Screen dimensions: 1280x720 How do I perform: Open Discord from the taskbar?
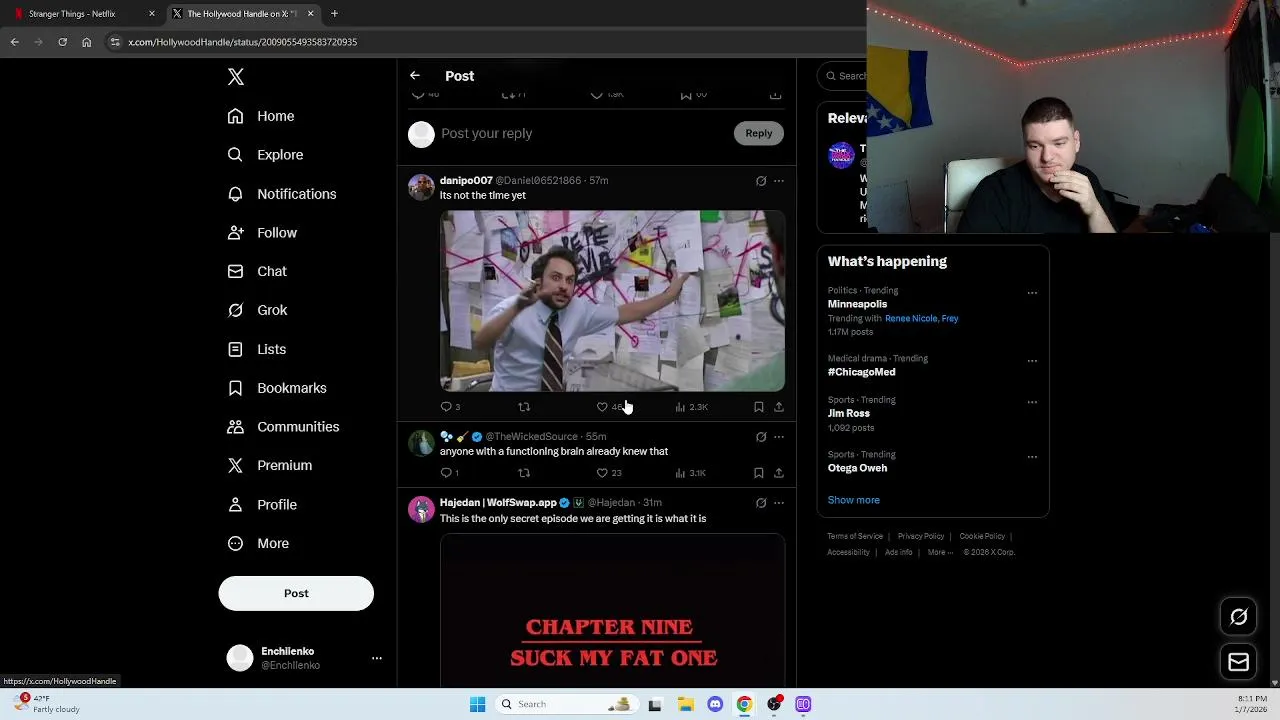715,704
